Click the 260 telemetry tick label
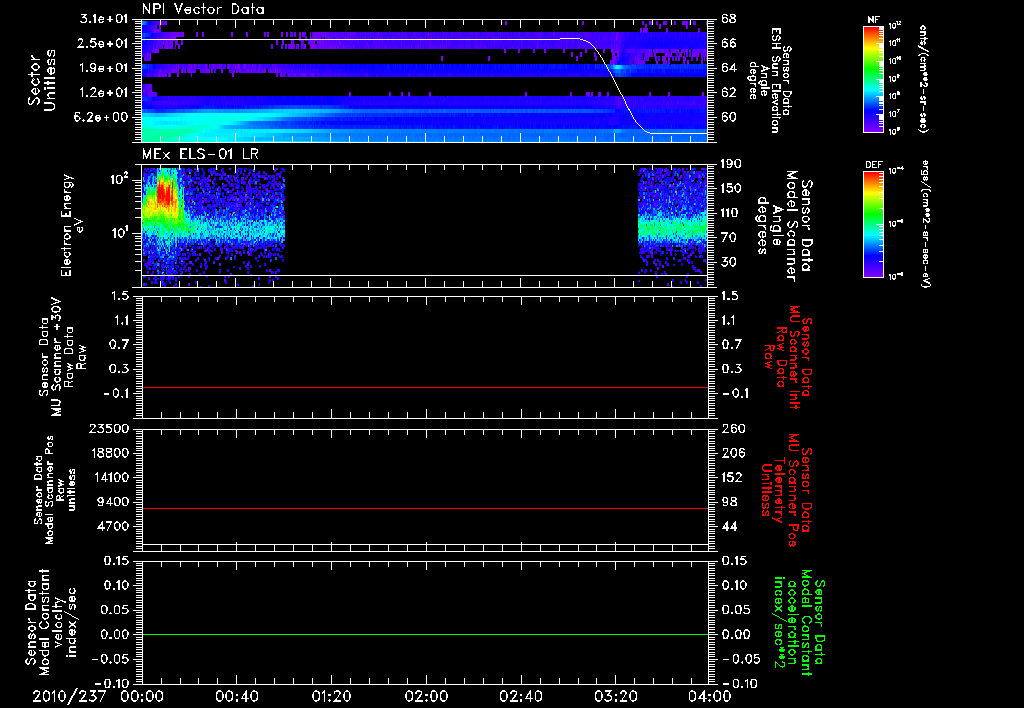This screenshot has height=708, width=1024. click(731, 429)
